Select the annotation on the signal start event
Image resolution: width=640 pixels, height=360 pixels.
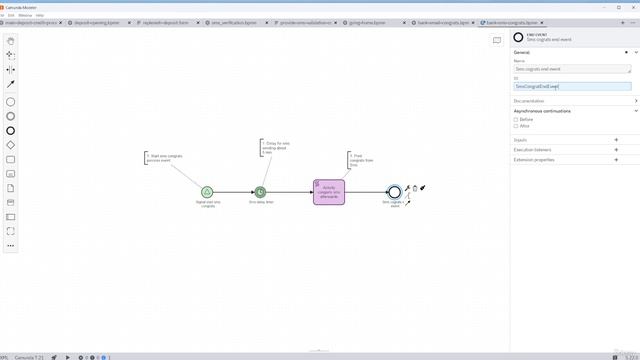(164, 158)
